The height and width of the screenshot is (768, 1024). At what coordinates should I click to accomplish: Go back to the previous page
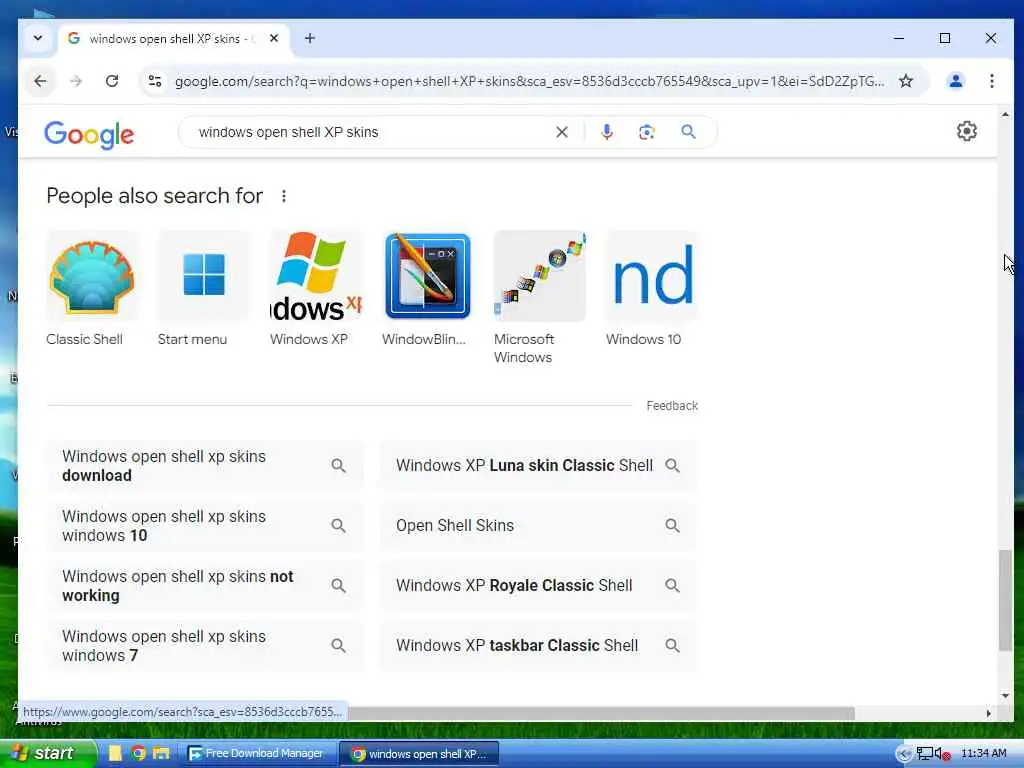click(40, 81)
